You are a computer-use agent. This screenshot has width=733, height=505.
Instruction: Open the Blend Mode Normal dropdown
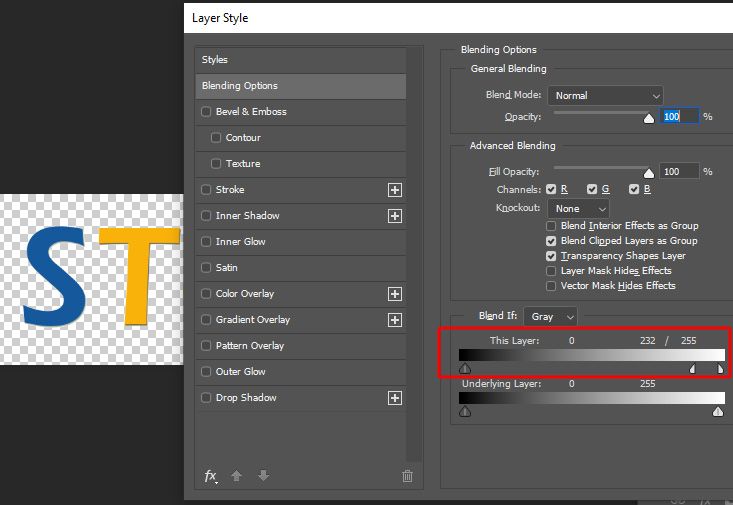pos(605,96)
